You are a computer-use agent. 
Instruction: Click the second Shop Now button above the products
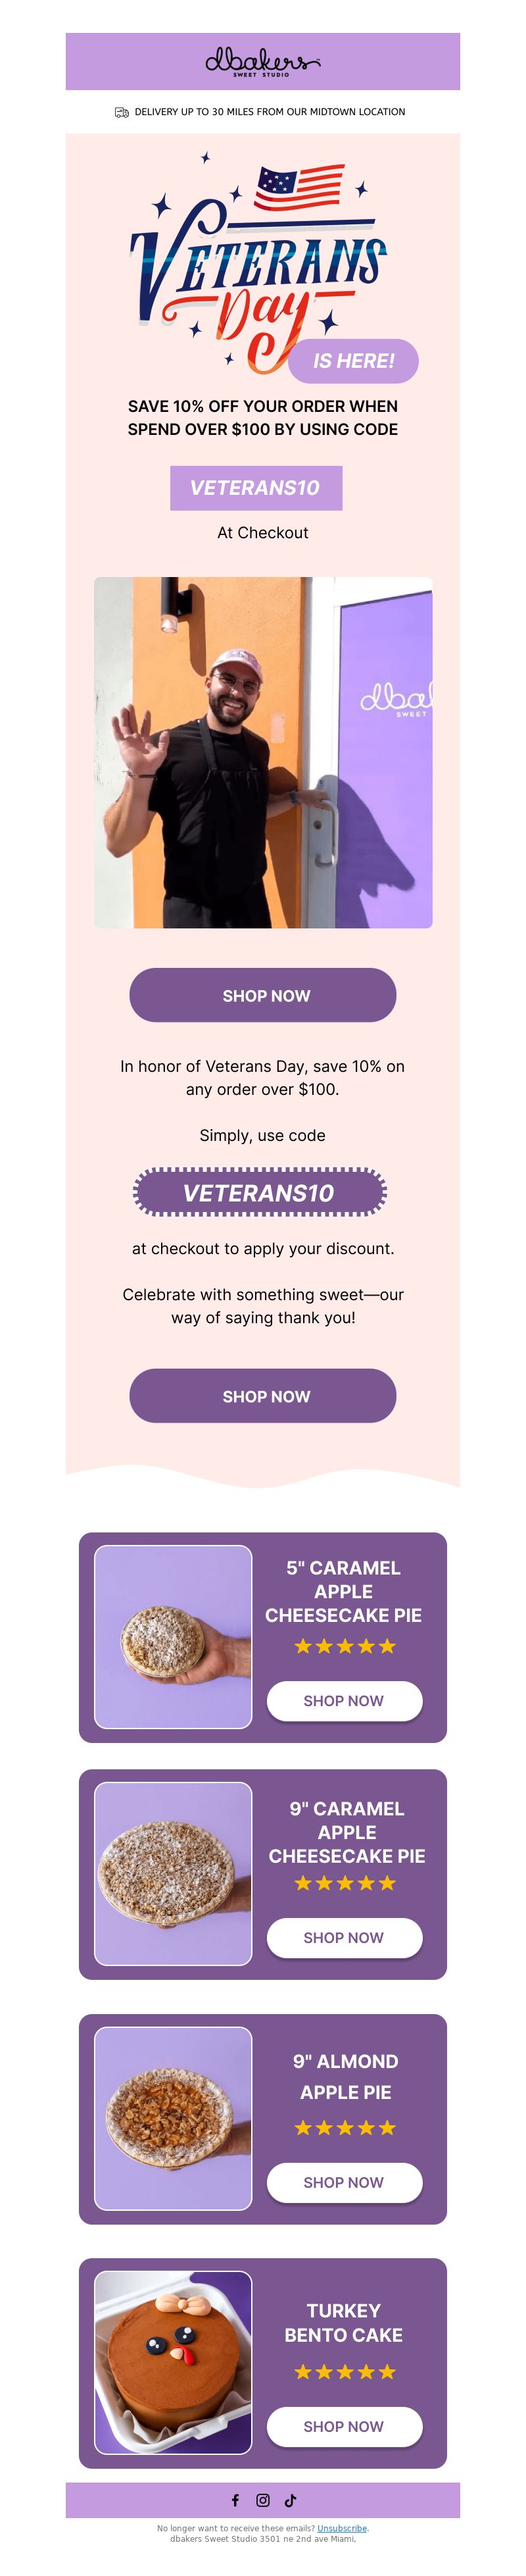point(263,1395)
